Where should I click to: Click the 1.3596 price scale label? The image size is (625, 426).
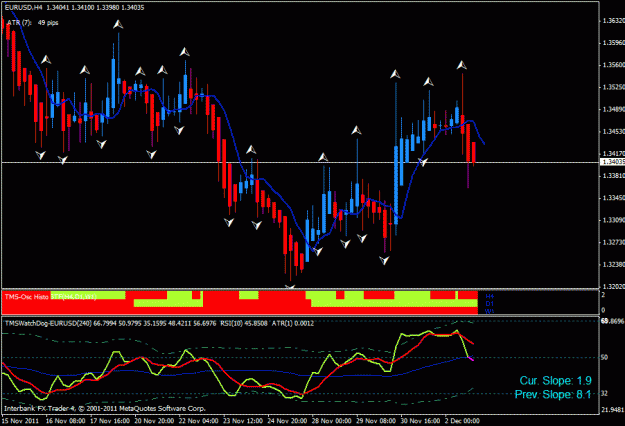[614, 42]
